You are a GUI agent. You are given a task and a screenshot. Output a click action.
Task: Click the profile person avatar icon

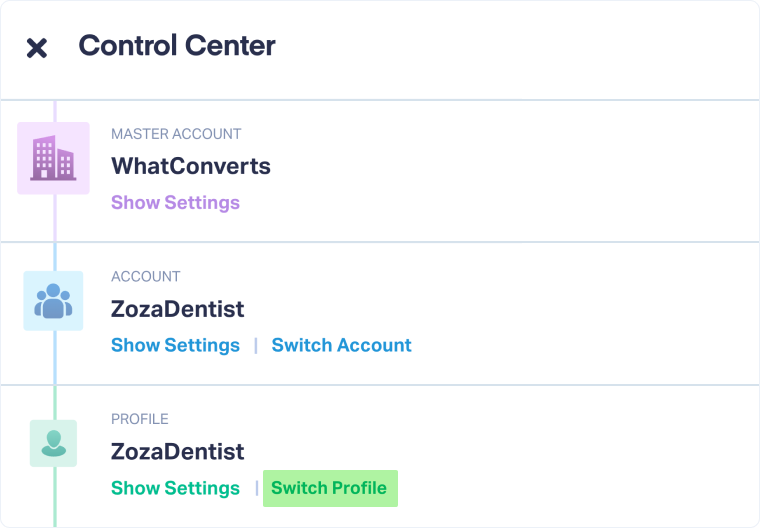(53, 443)
